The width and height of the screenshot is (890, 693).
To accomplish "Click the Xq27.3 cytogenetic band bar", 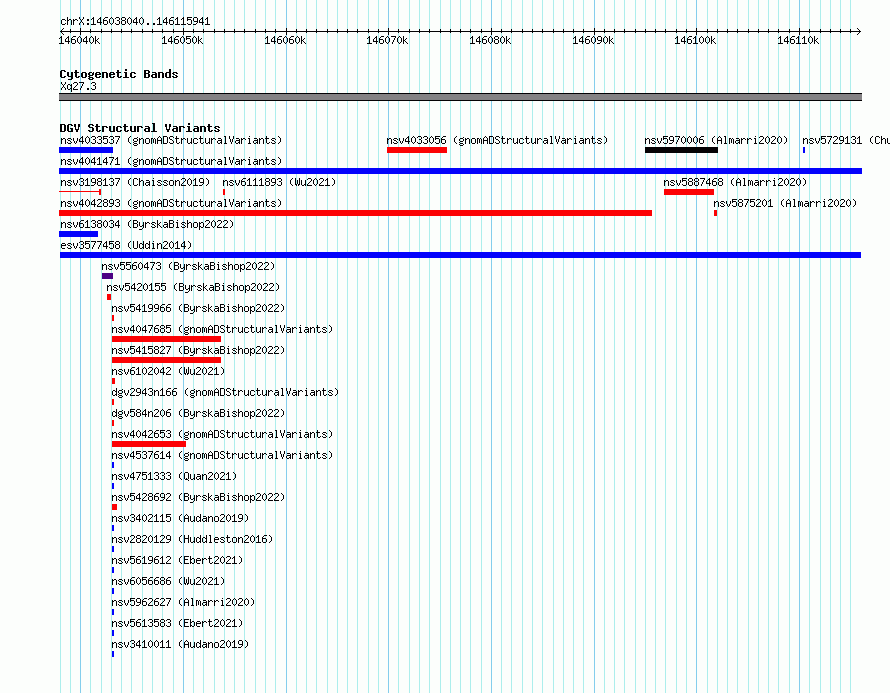I will 460,97.
